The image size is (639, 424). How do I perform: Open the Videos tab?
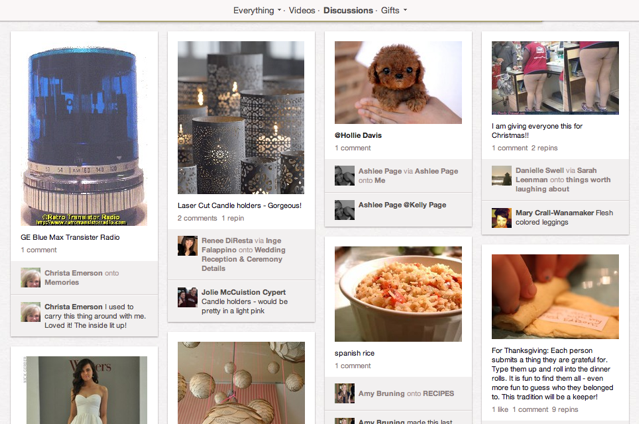302,10
